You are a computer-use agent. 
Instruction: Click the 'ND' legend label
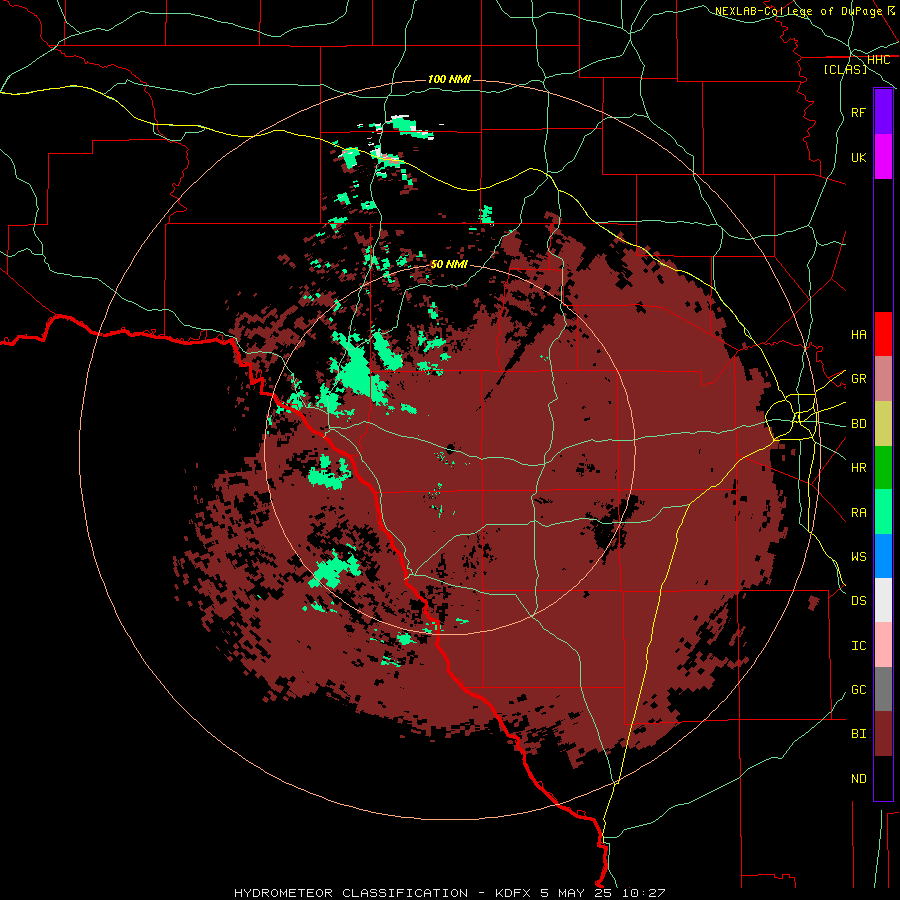point(858,778)
